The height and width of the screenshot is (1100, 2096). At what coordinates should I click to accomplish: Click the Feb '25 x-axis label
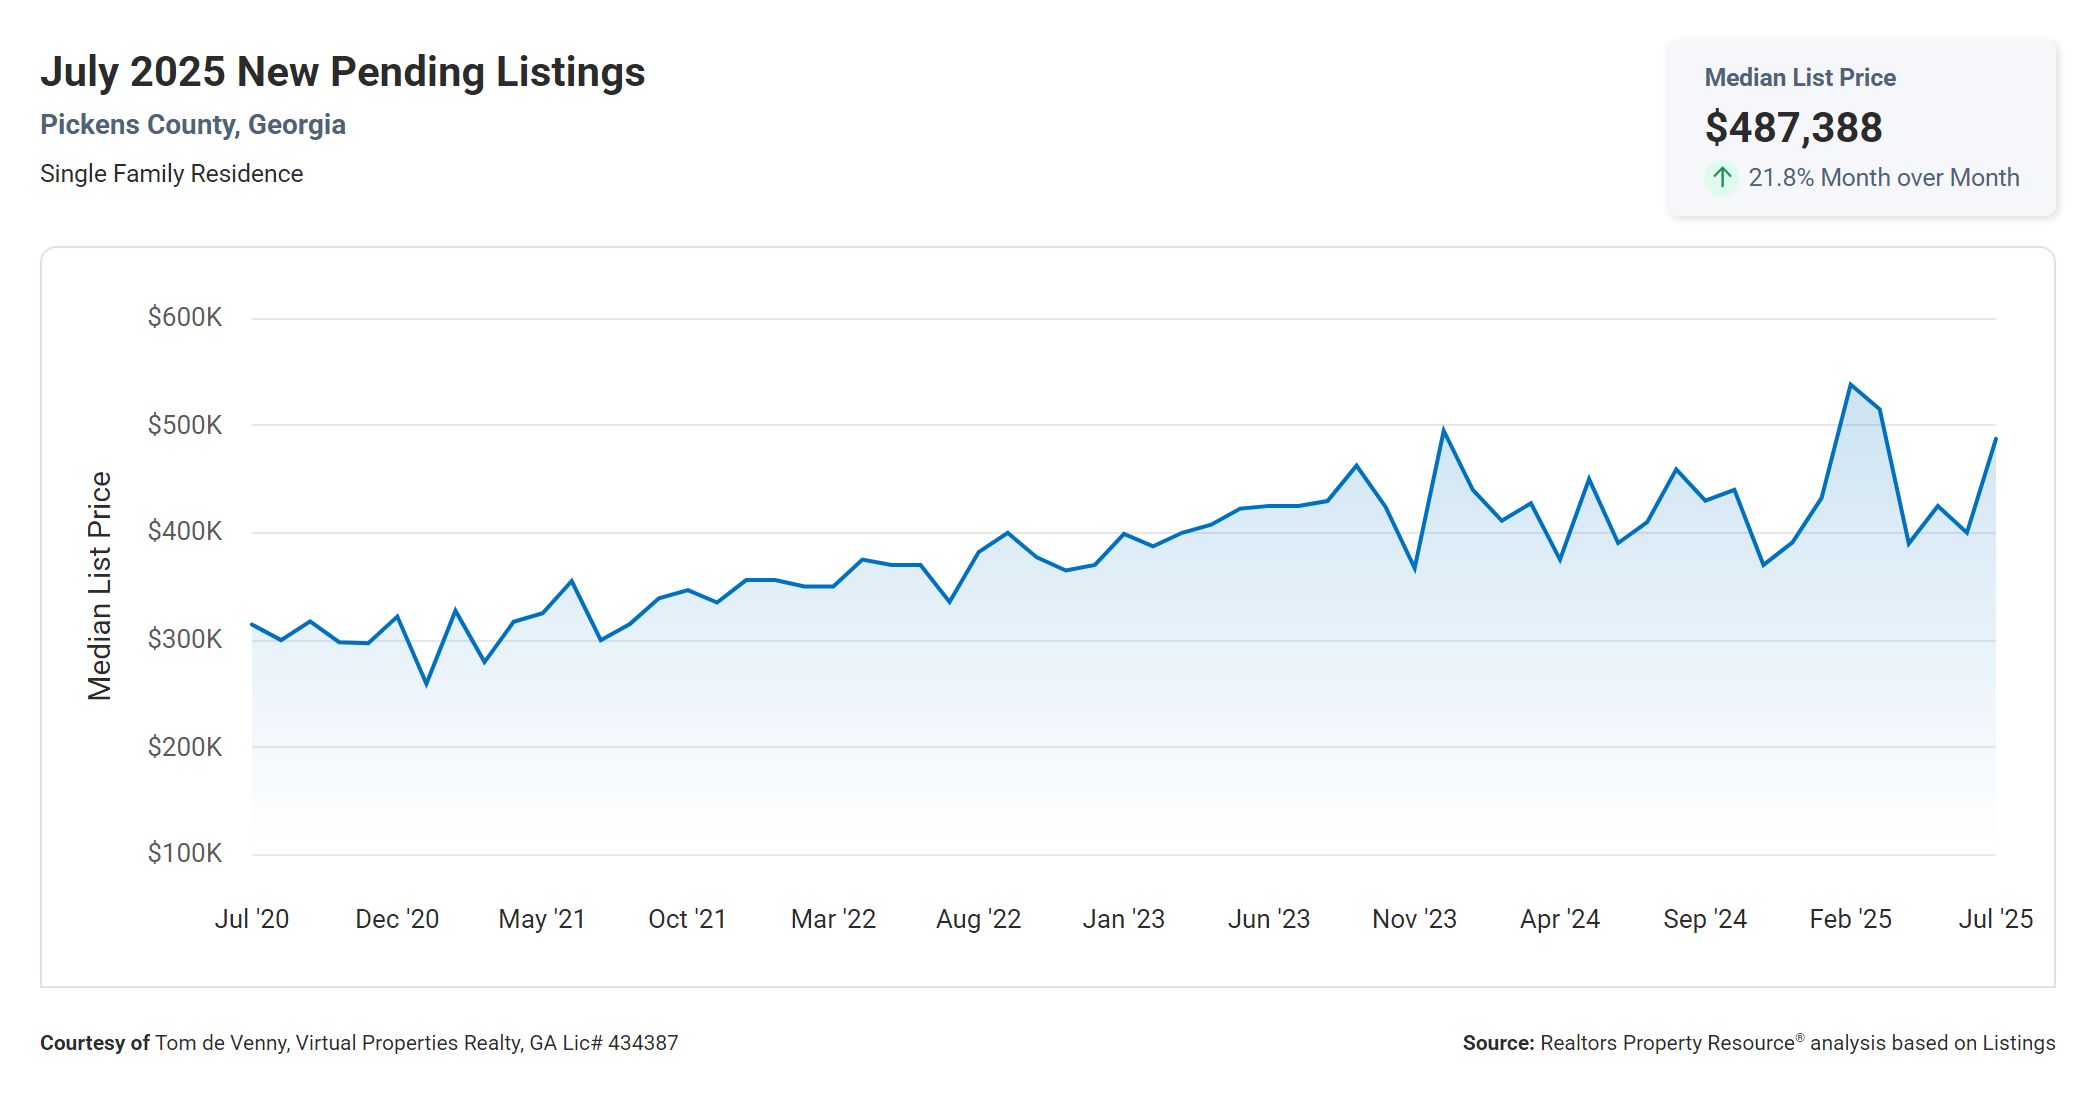(1850, 919)
